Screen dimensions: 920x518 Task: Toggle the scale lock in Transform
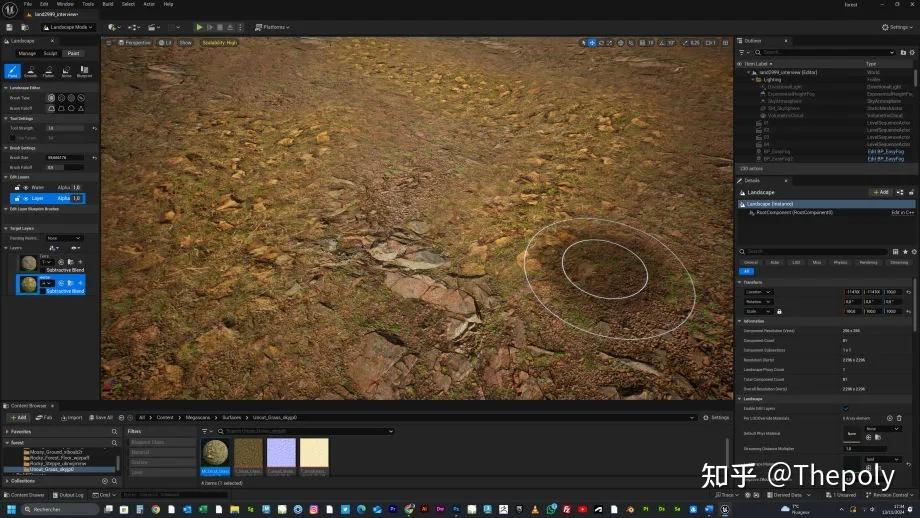tap(779, 312)
